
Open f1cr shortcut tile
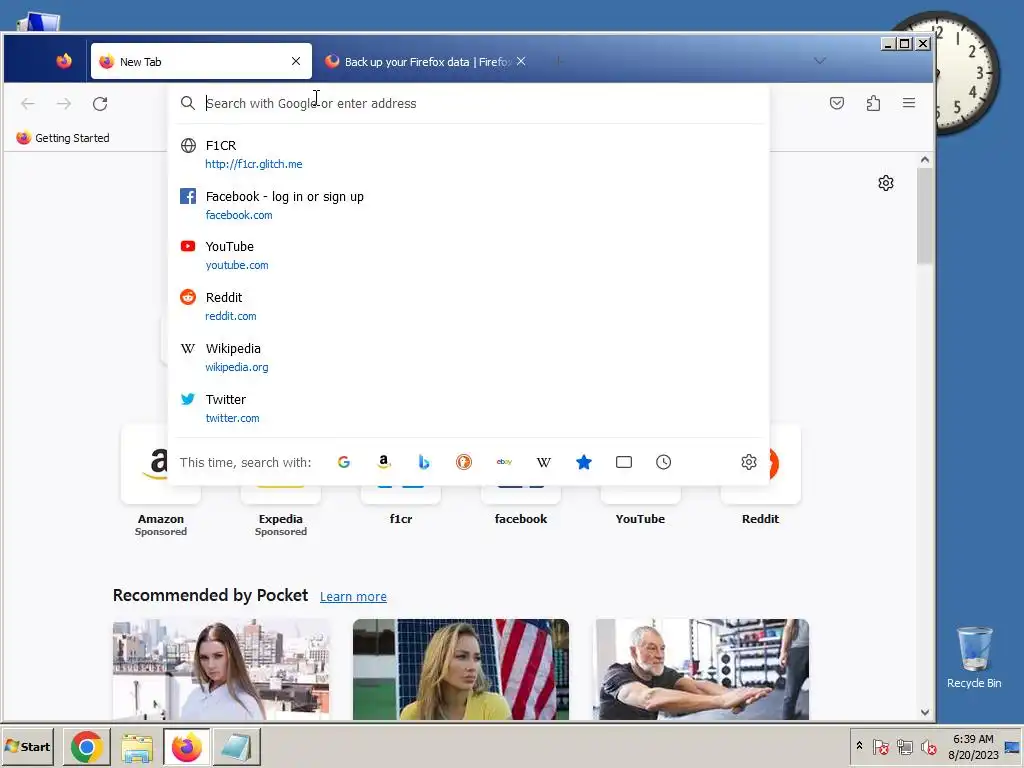coord(401,506)
